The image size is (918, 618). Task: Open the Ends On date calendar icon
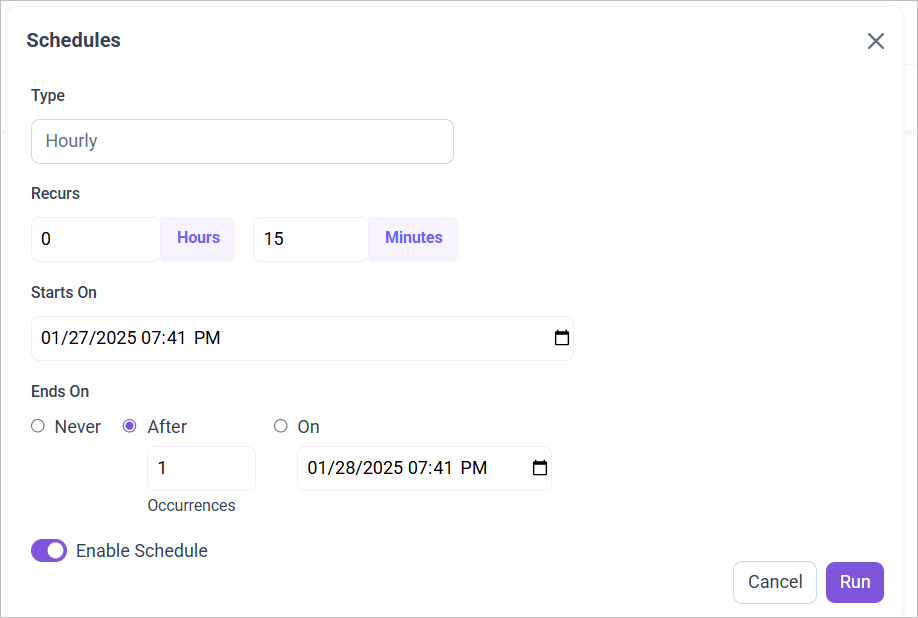point(539,468)
